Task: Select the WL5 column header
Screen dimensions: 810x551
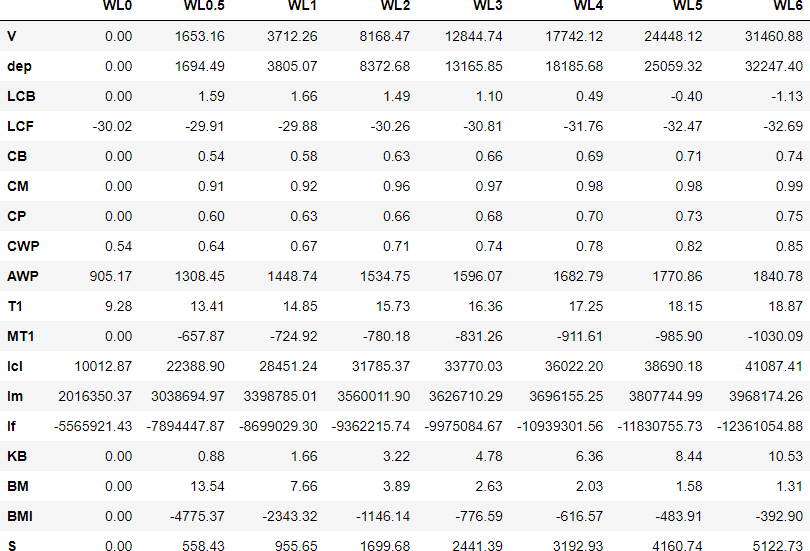Action: click(x=688, y=6)
